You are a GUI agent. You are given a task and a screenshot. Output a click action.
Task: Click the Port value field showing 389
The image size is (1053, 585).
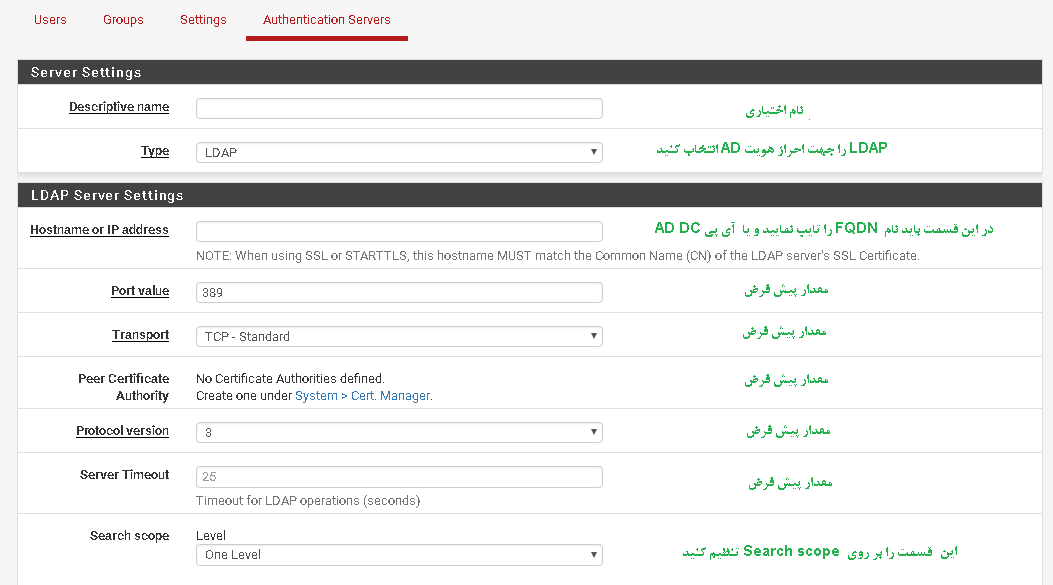point(399,292)
